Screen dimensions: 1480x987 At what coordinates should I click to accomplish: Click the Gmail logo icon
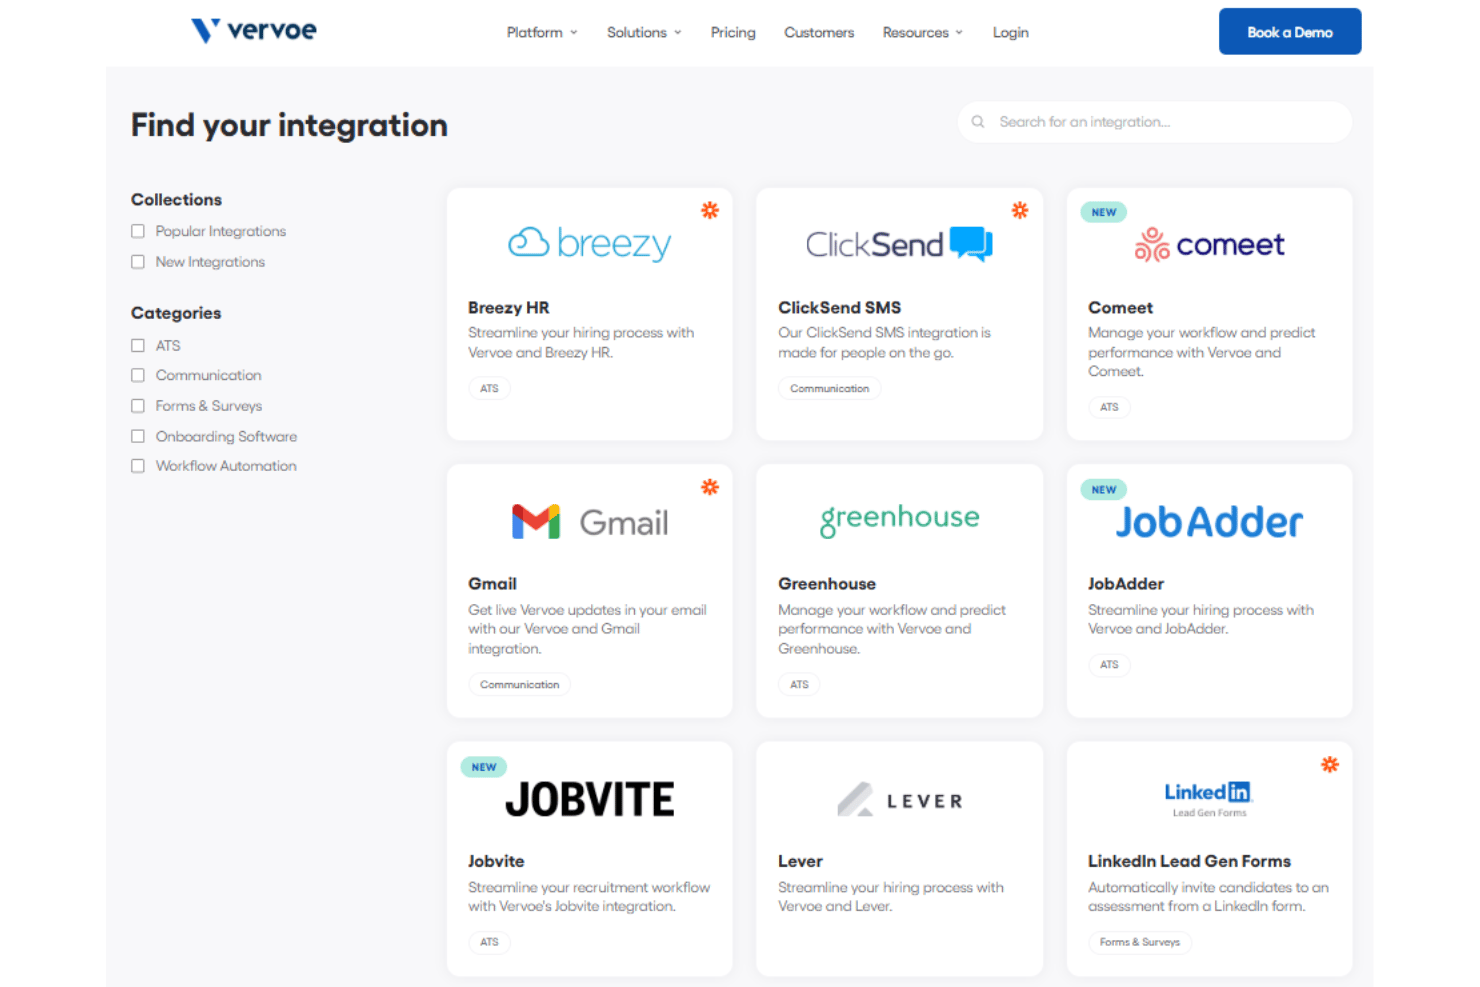[x=590, y=522]
